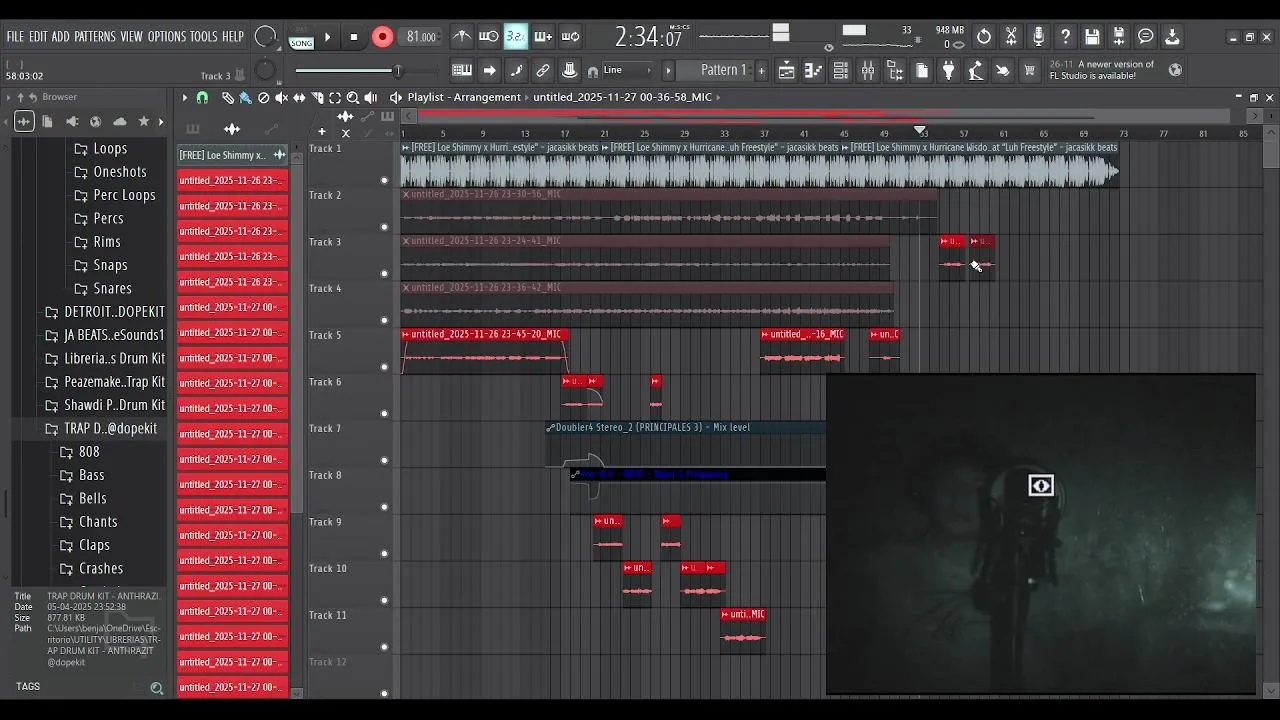Click the export render download icon

coord(1172,37)
